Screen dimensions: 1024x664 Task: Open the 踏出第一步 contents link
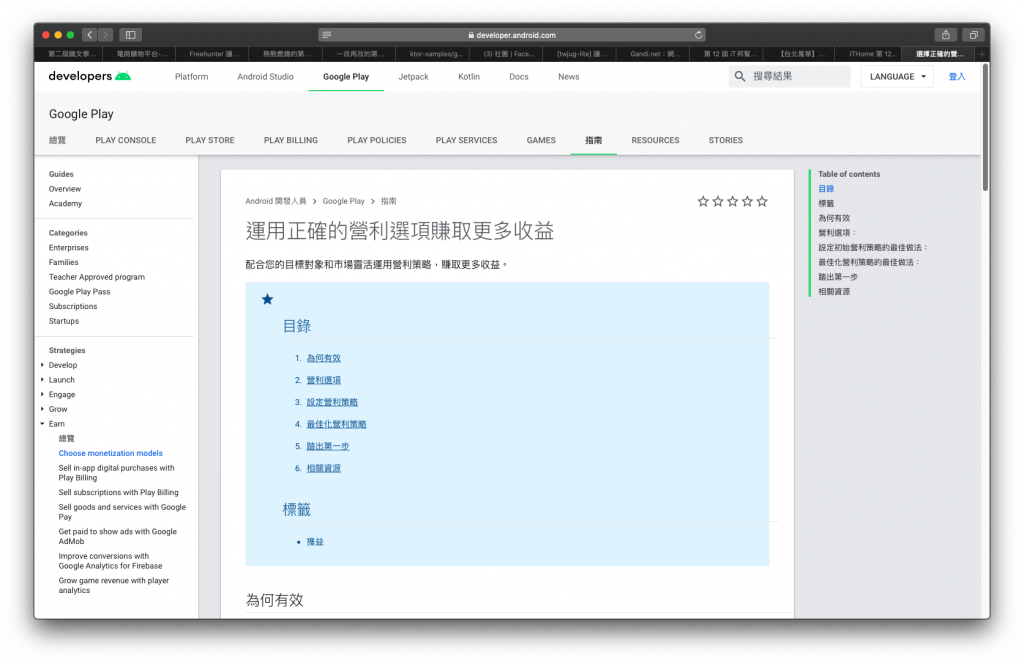[328, 447]
